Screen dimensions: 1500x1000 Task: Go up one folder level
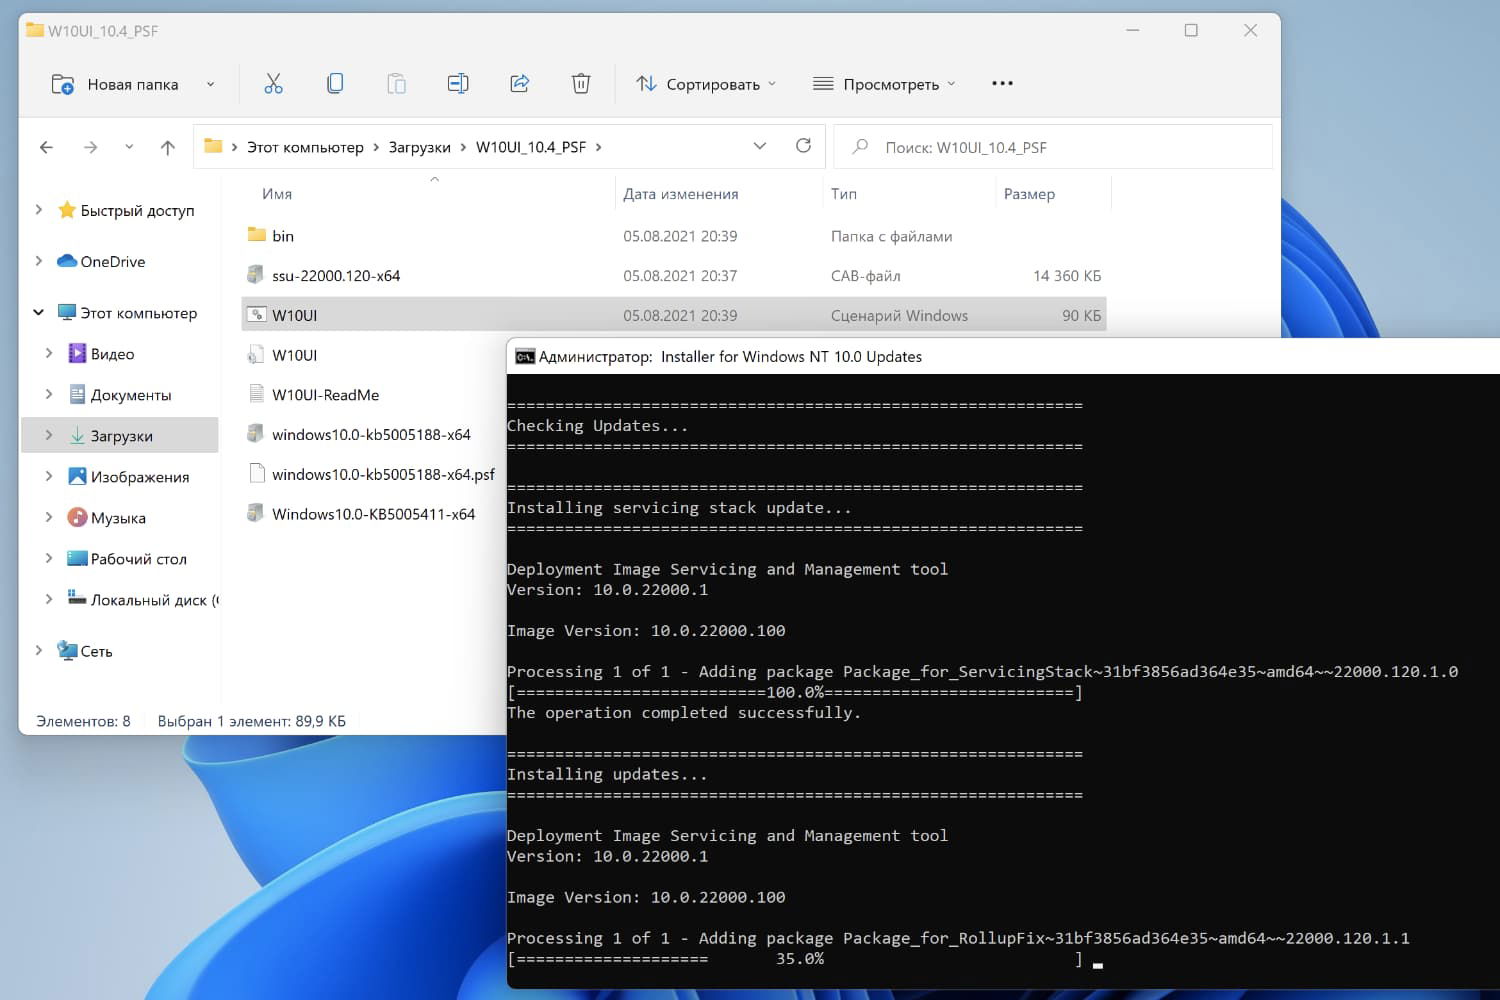(167, 147)
